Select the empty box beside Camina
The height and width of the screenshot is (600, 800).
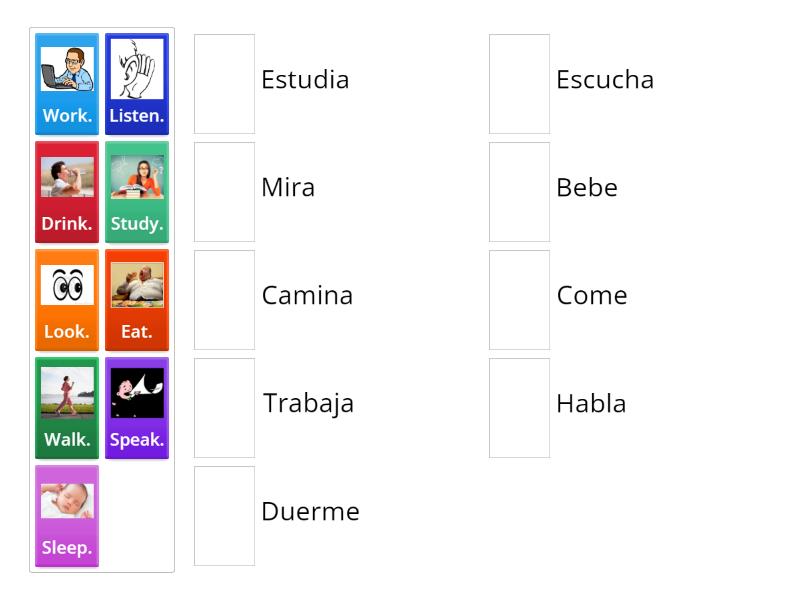pos(224,300)
